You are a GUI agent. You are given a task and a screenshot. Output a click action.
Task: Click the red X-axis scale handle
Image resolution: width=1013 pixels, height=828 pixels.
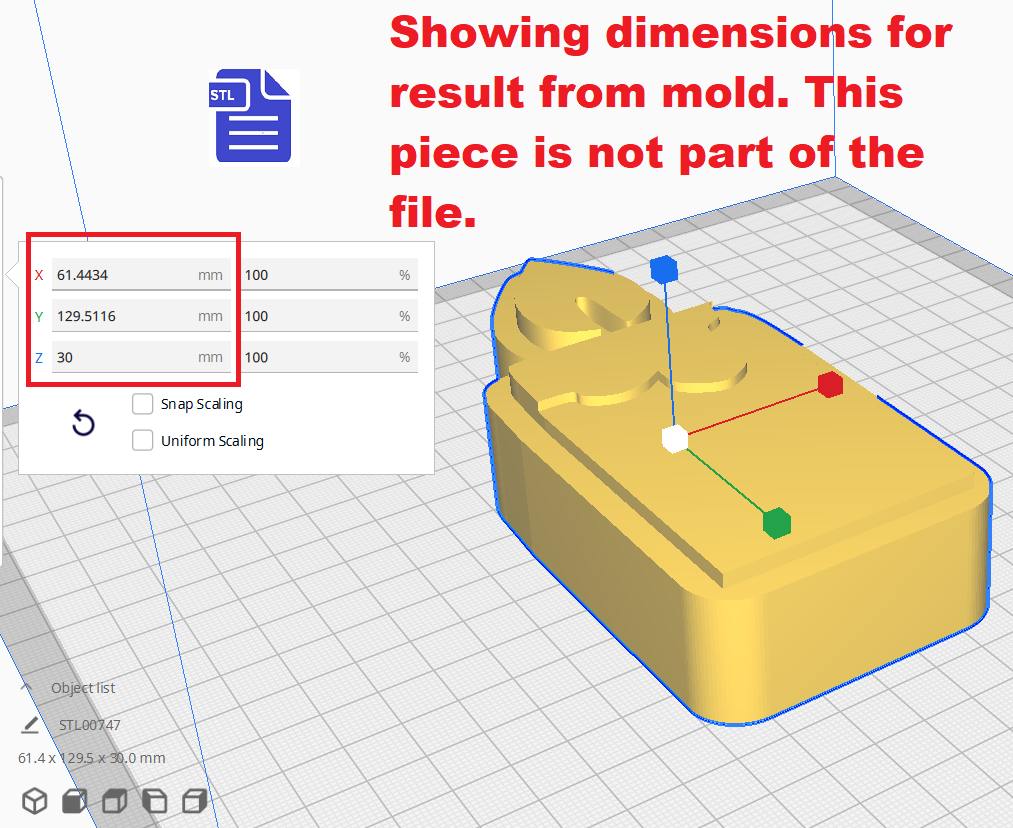[830, 385]
